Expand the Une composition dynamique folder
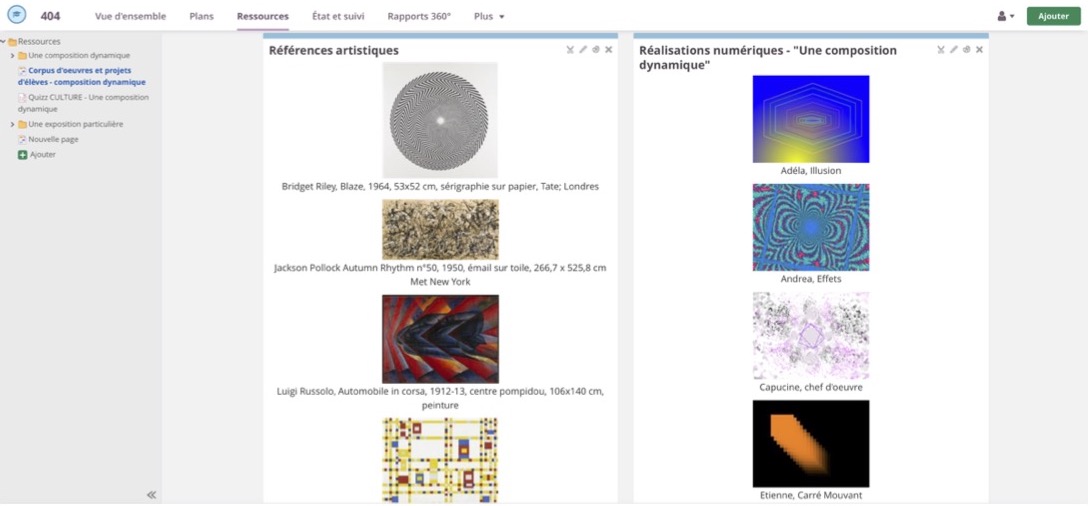The height and width of the screenshot is (506, 1088). click(12, 56)
